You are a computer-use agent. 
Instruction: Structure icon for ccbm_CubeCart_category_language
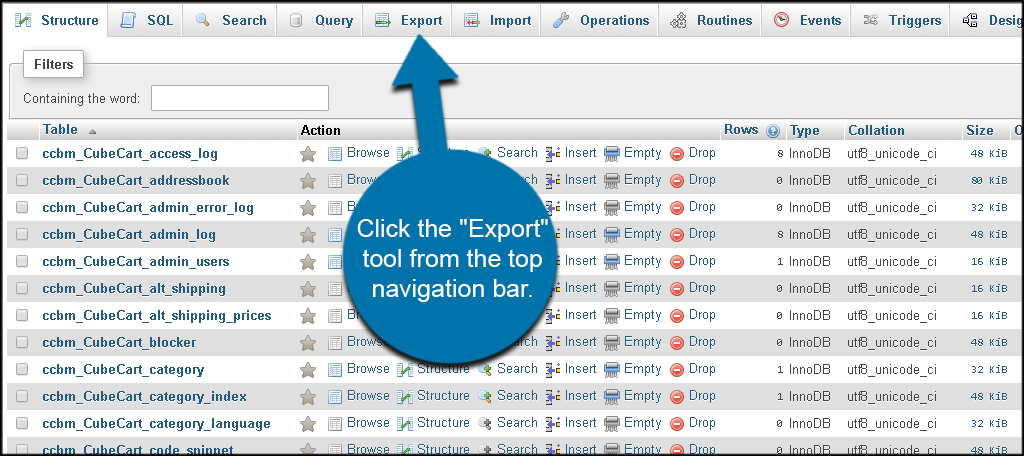point(405,424)
